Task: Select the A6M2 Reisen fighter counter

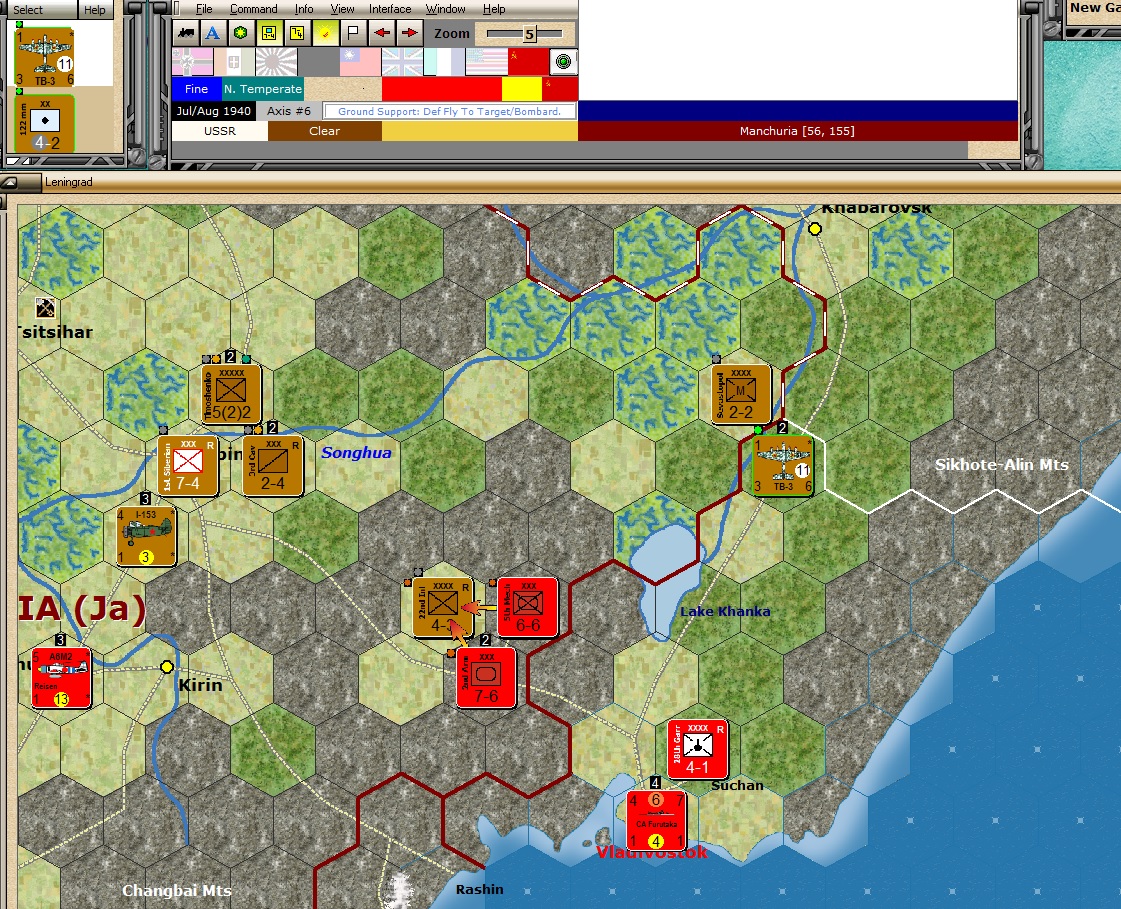Action: (61, 677)
